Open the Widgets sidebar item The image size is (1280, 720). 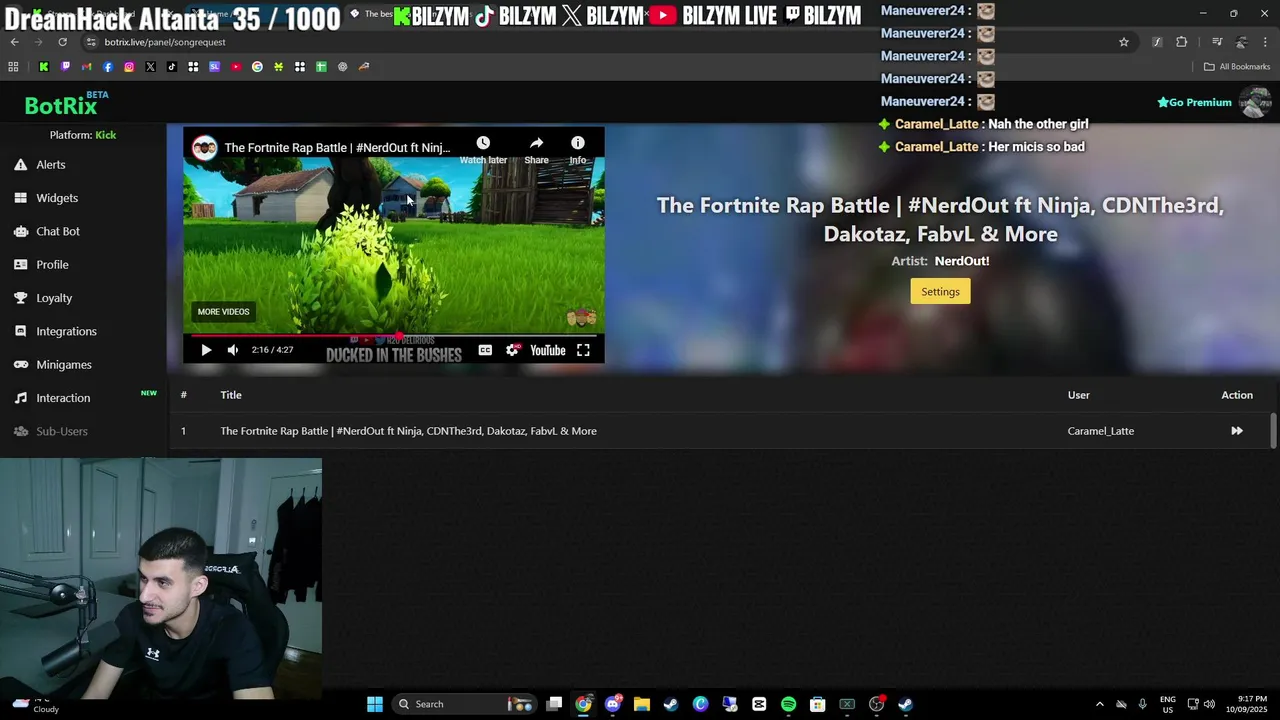[57, 198]
